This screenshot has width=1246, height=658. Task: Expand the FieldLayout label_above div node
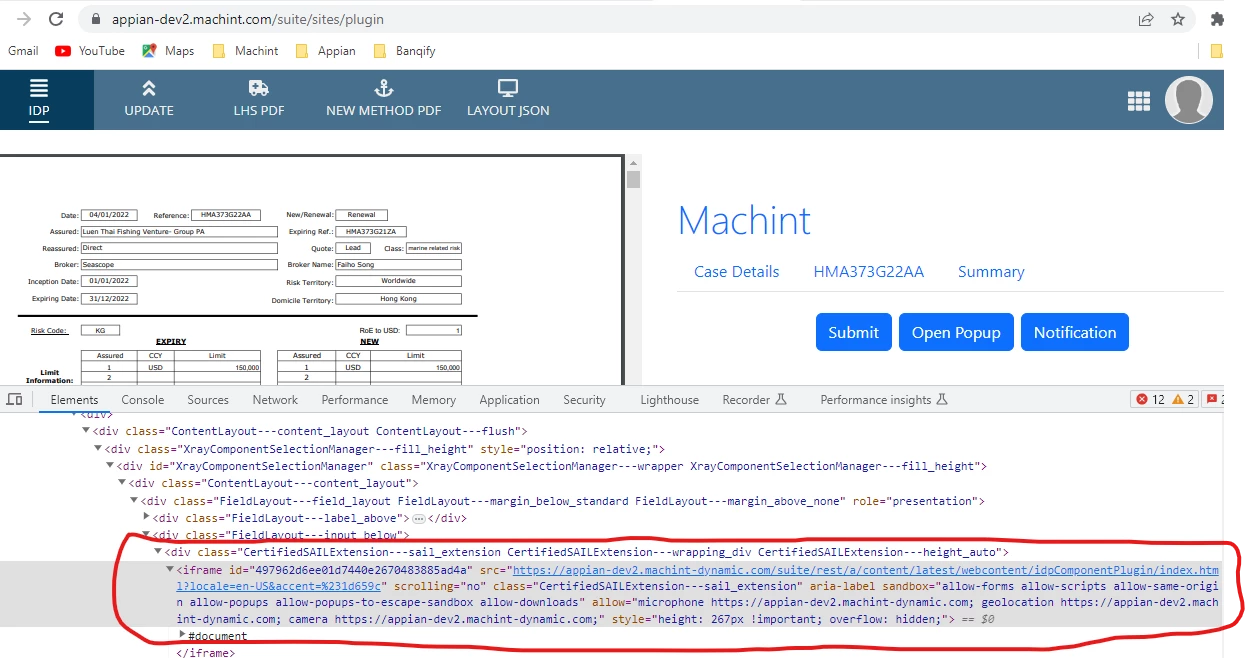pyautogui.click(x=147, y=517)
